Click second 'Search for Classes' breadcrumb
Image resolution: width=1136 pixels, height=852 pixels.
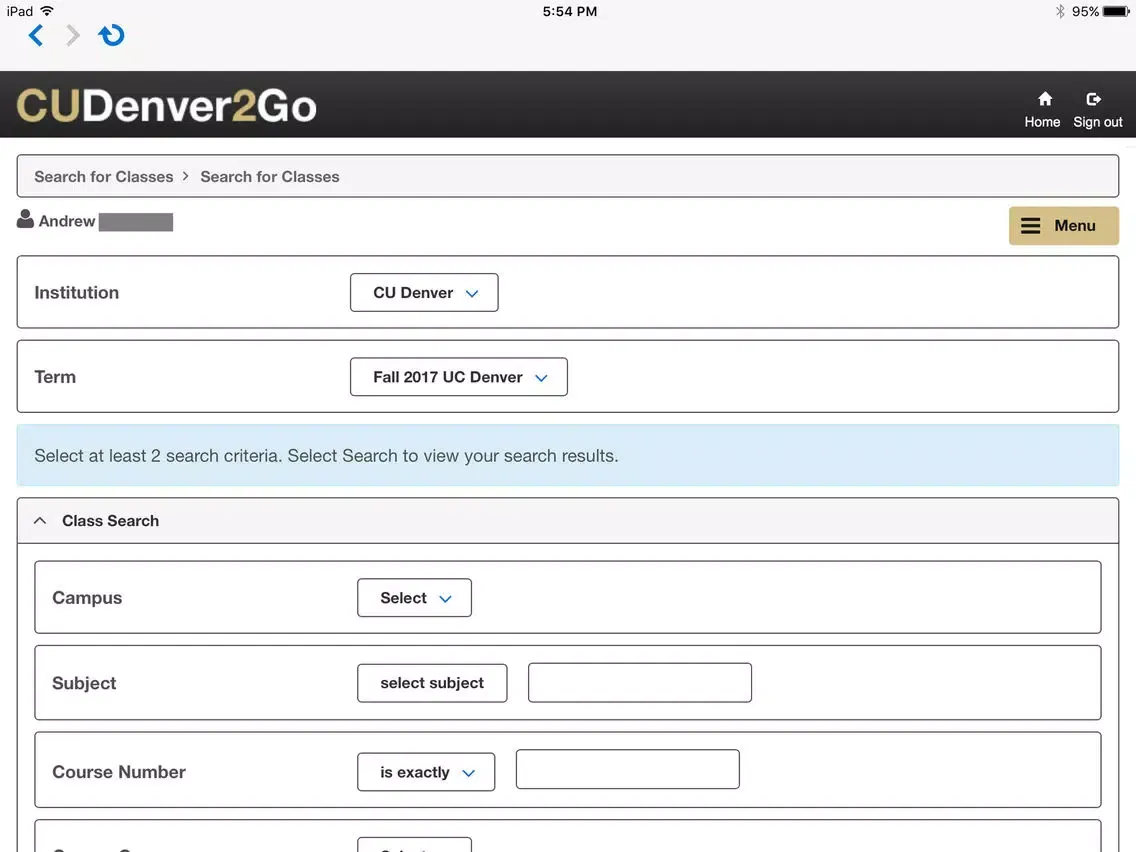pos(270,177)
